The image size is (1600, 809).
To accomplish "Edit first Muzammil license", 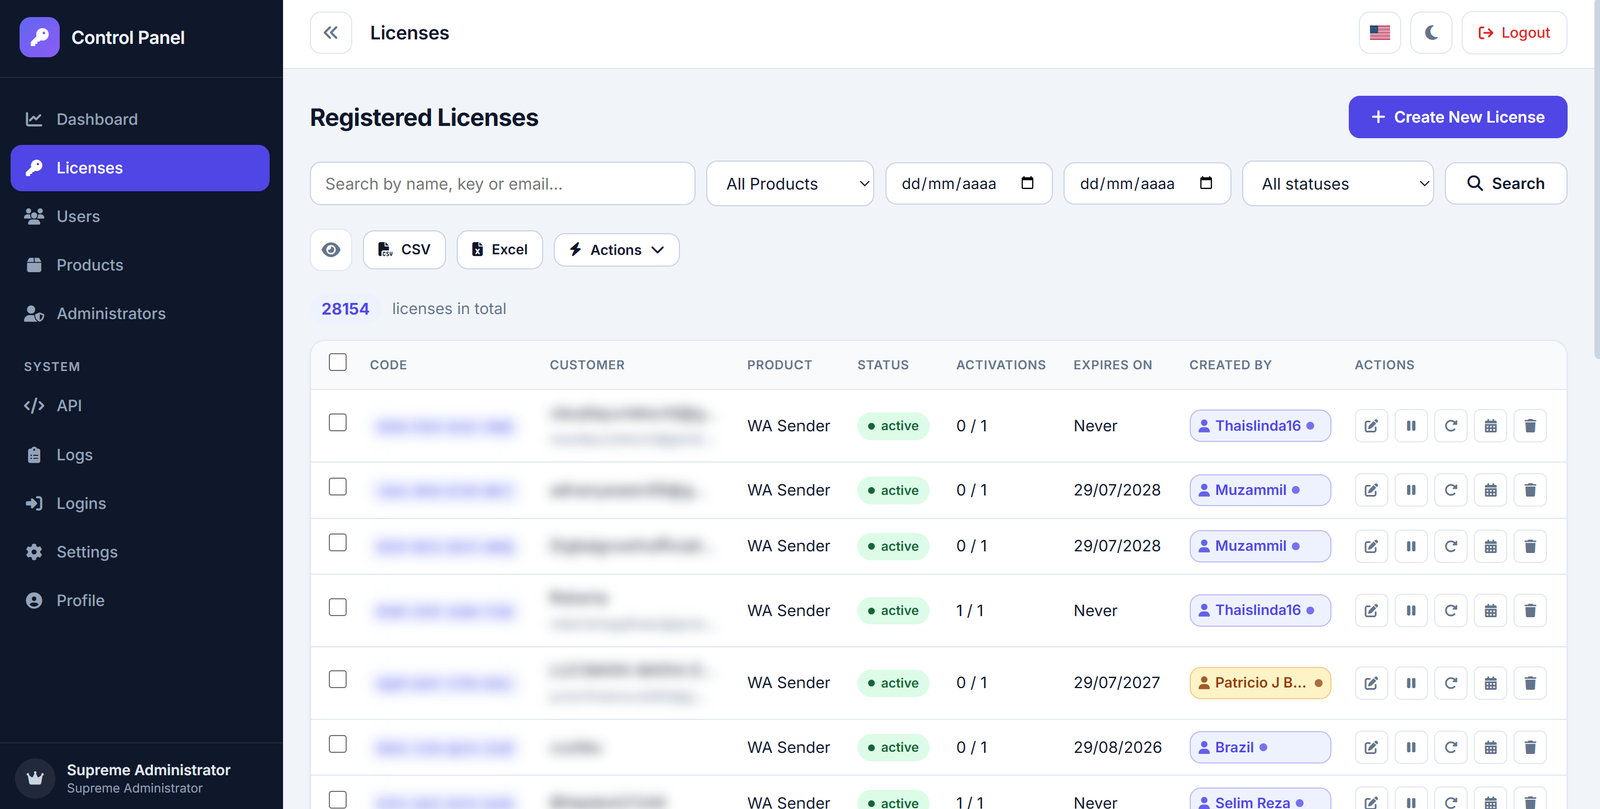I will pos(1371,490).
